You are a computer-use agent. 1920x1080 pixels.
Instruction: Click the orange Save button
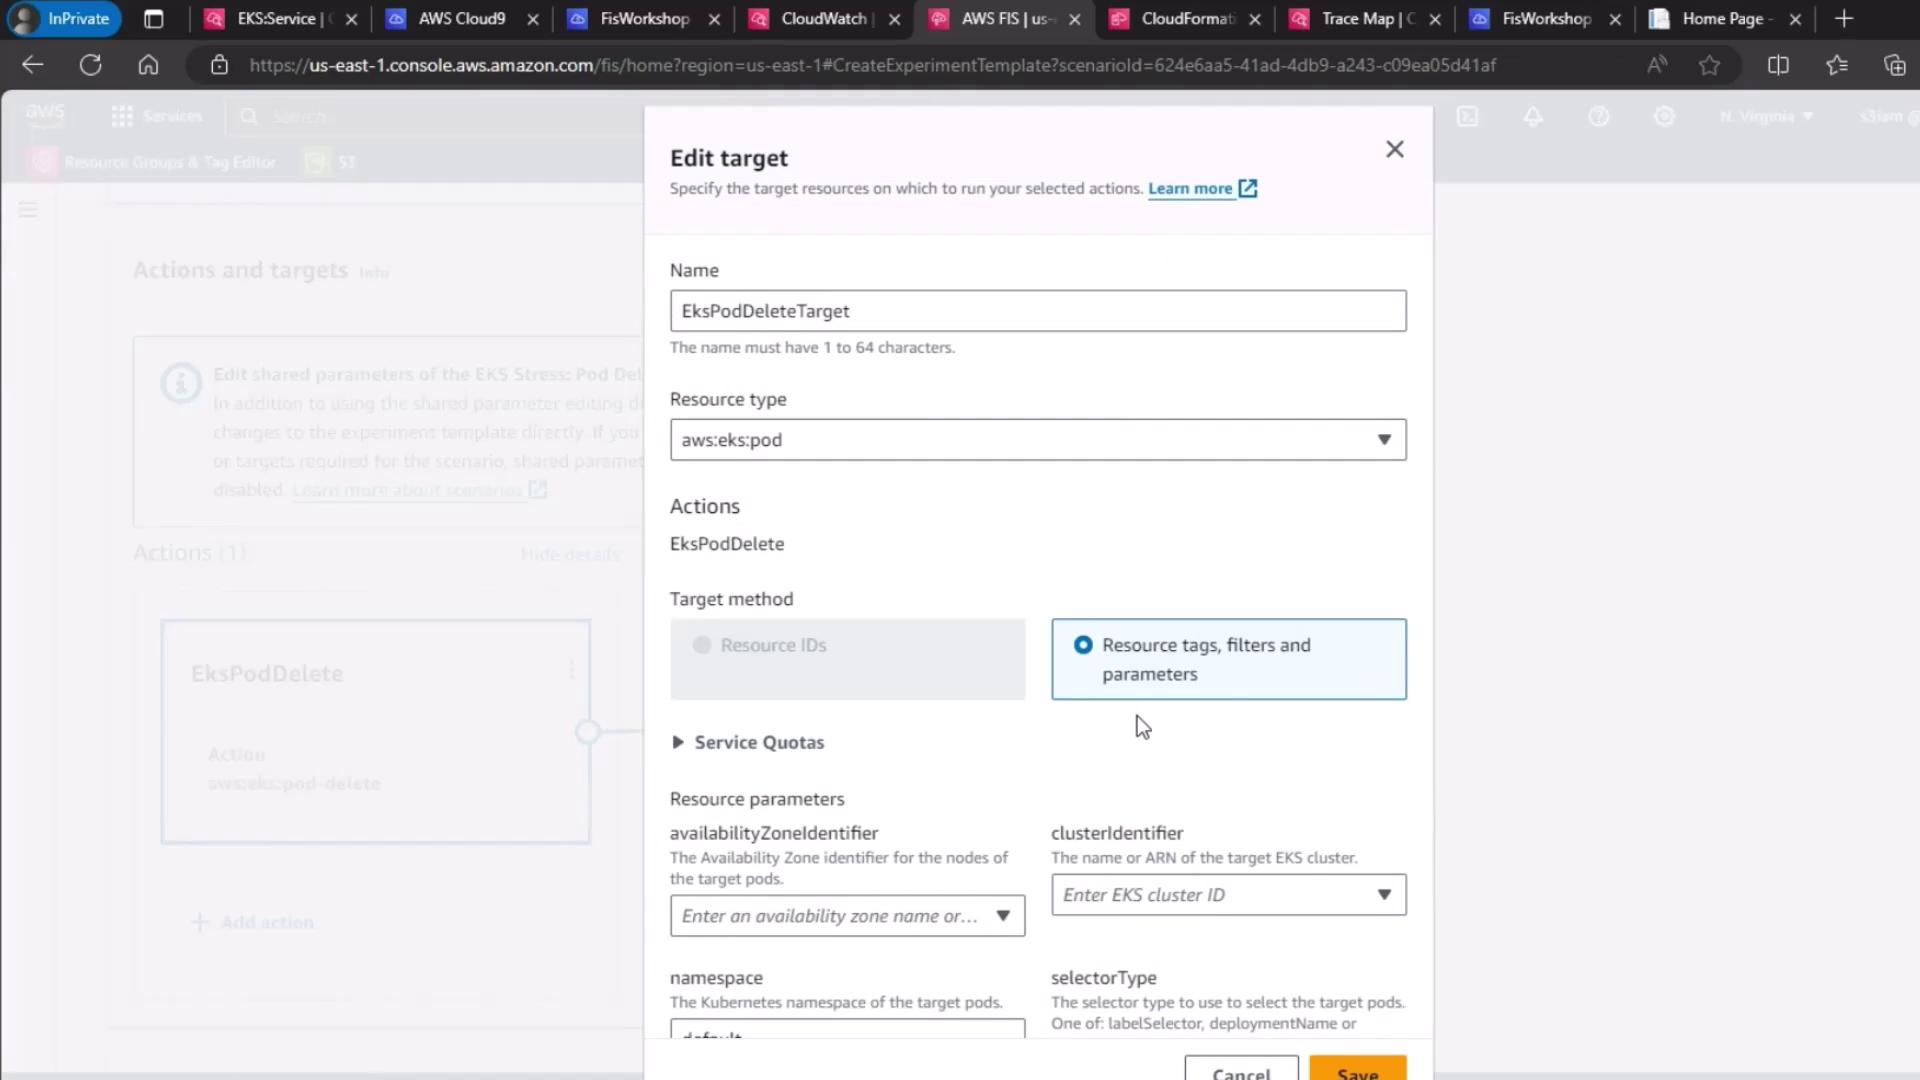coord(1356,1070)
